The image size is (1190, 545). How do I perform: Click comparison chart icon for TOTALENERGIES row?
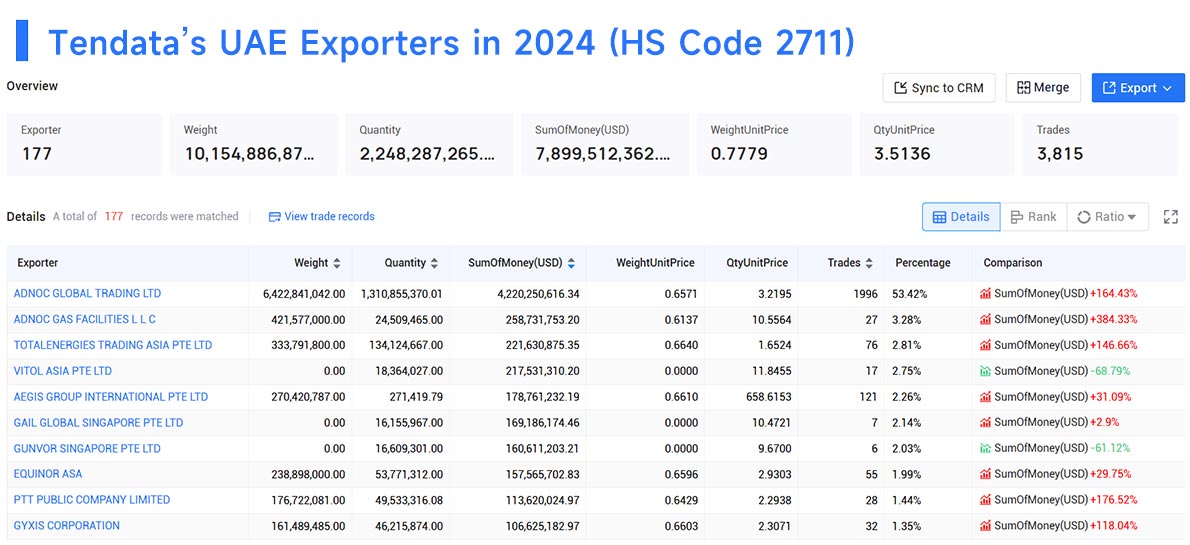(x=985, y=345)
